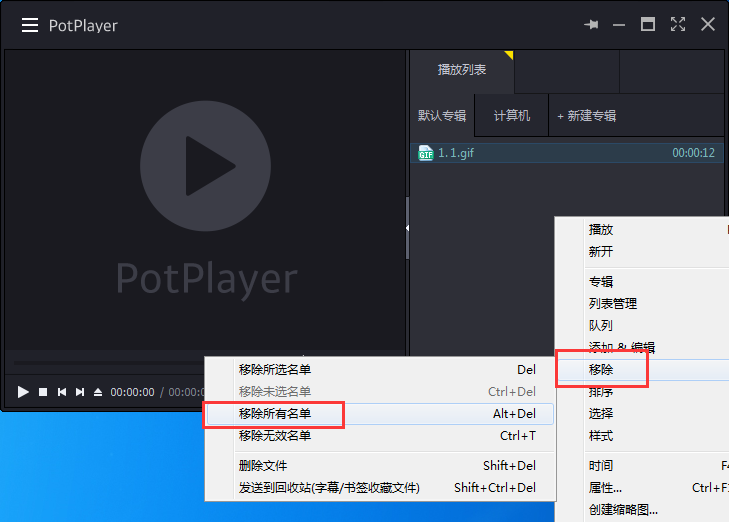Click the 00:00:00 elapsed time display
Image resolution: width=729 pixels, height=522 pixels.
[132, 392]
